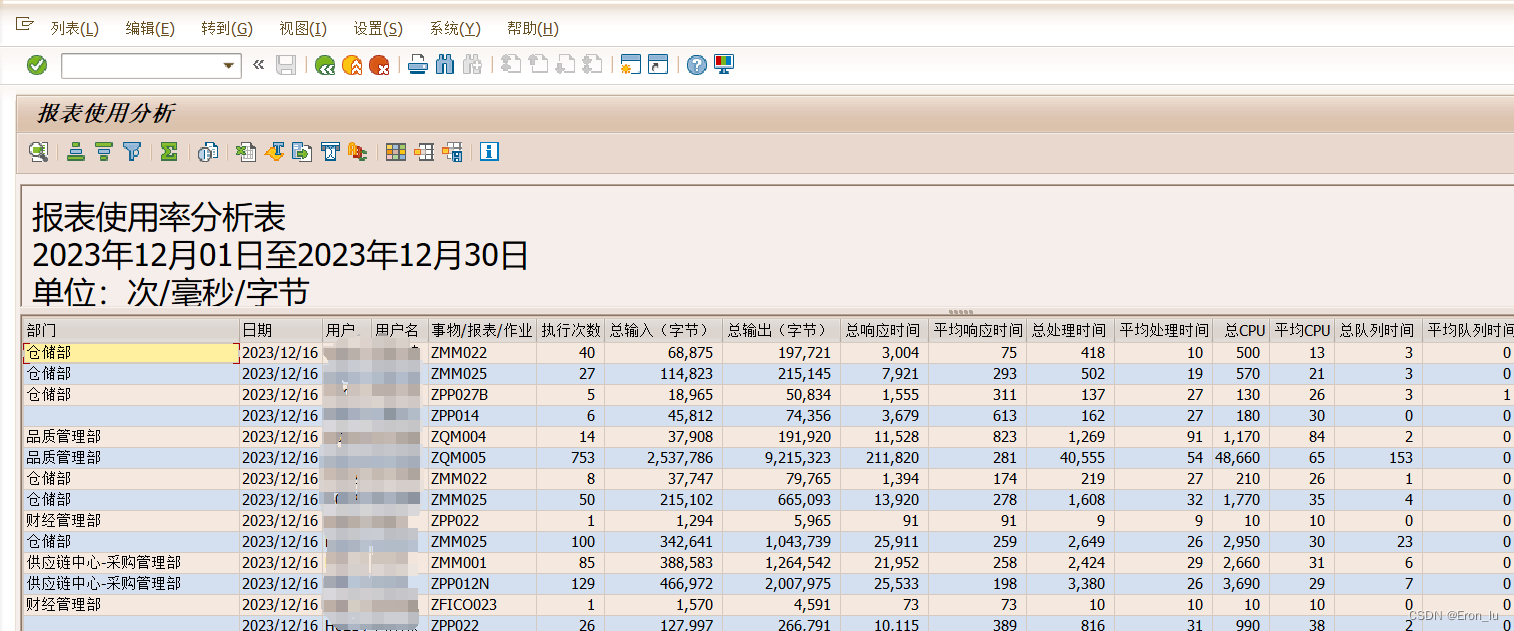
Task: Open Find with the binoculars icon
Action: tap(443, 64)
